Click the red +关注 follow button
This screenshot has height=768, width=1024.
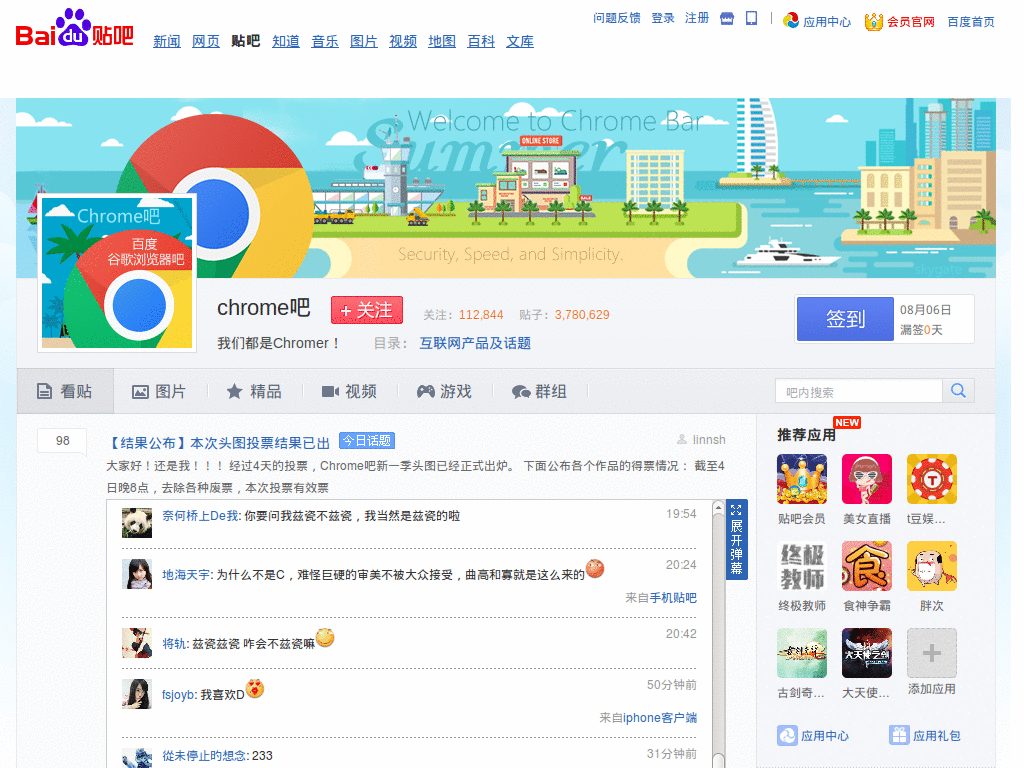[x=367, y=310]
